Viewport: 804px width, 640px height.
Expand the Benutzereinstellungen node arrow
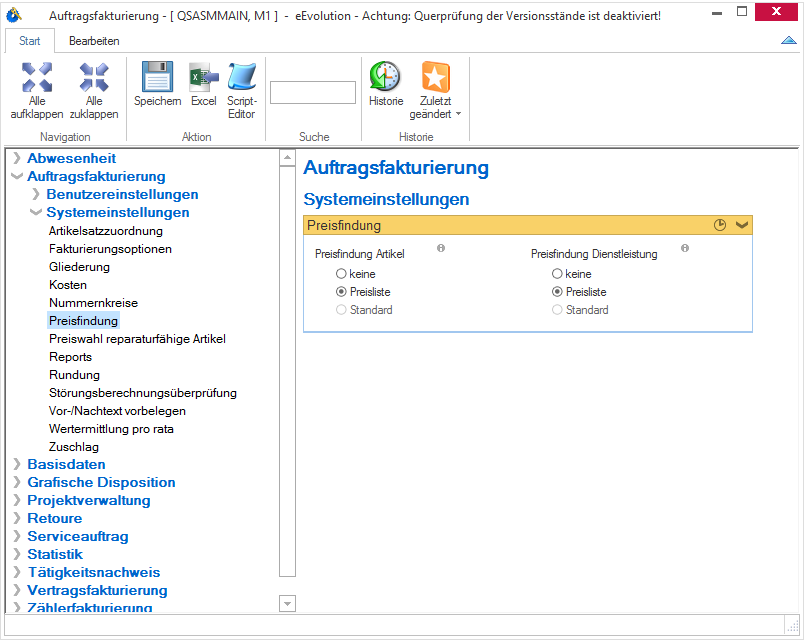tap(36, 194)
